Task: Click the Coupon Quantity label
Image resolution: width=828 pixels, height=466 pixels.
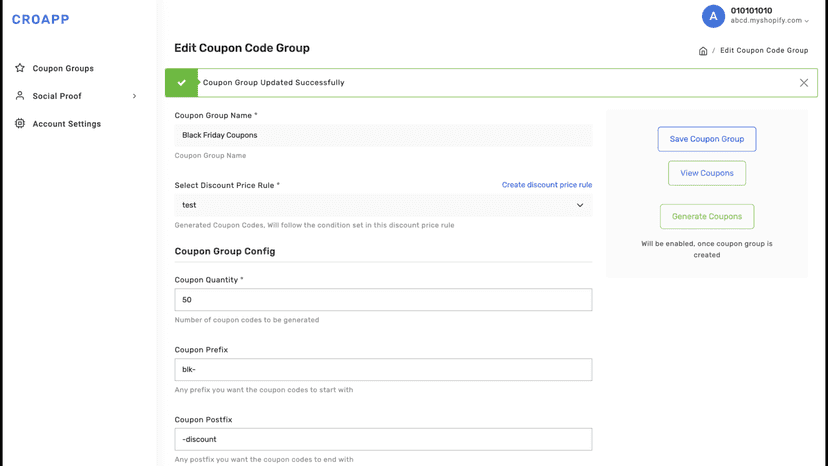Action: [209, 280]
